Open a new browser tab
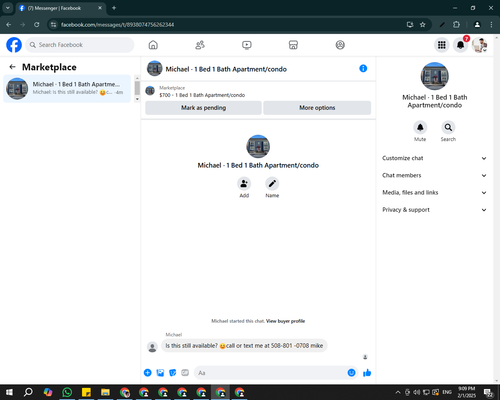This screenshot has width=500, height=400. point(114,8)
